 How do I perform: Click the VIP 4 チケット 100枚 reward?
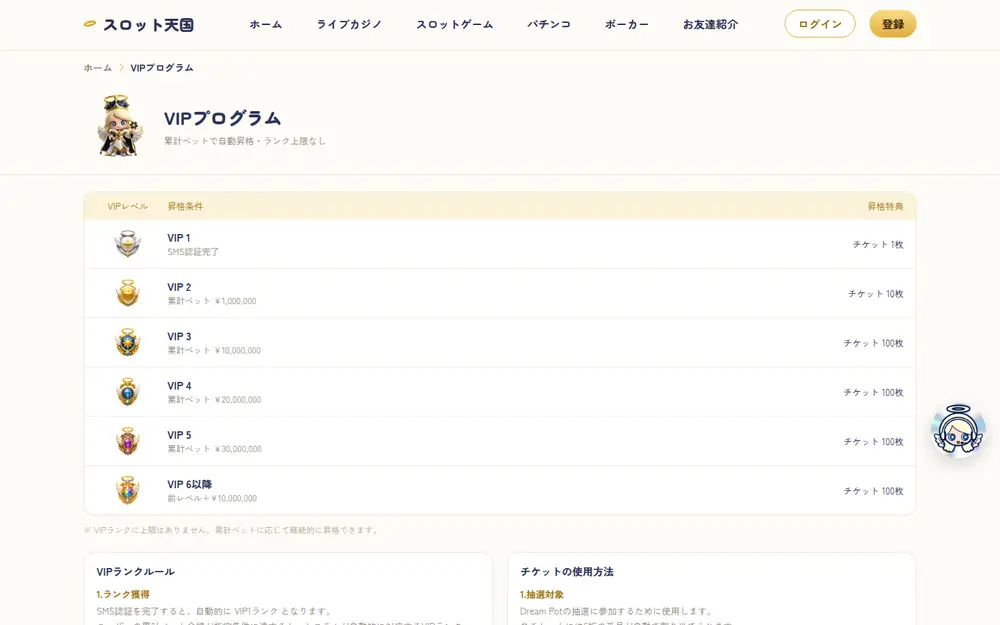[874, 392]
